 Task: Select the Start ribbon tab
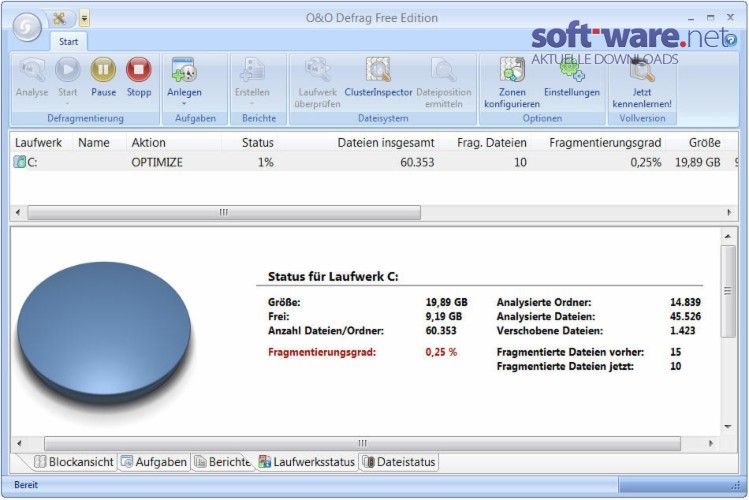pyautogui.click(x=68, y=42)
